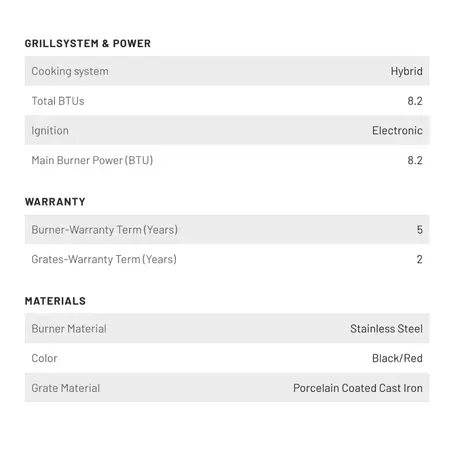
Task: Click the Main Burner Power value 8.2
Action: 415,160
